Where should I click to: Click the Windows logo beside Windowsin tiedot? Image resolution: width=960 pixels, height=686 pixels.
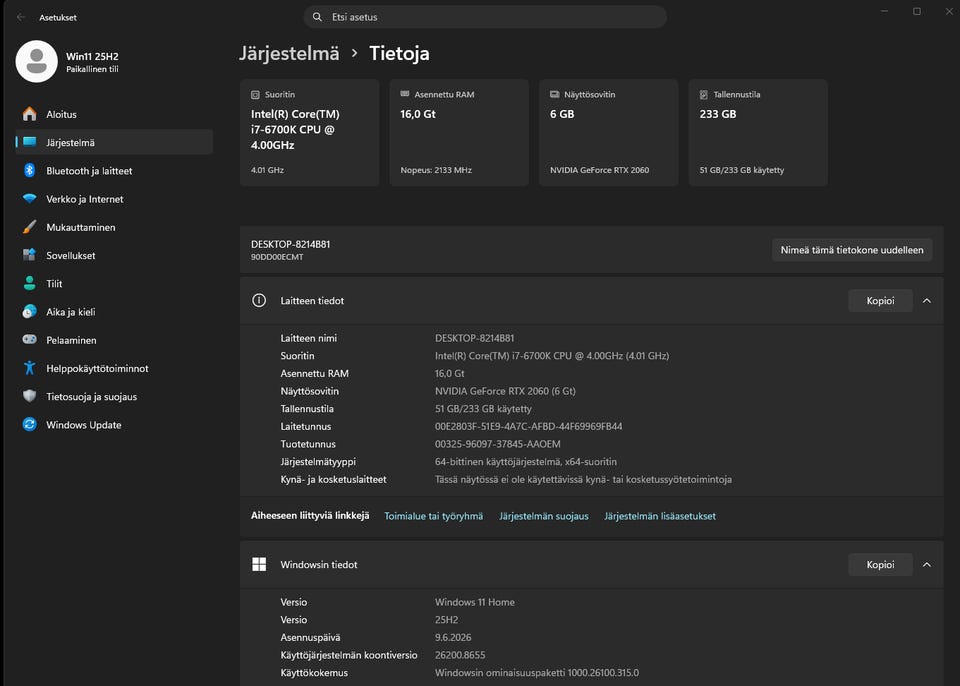pyautogui.click(x=259, y=564)
